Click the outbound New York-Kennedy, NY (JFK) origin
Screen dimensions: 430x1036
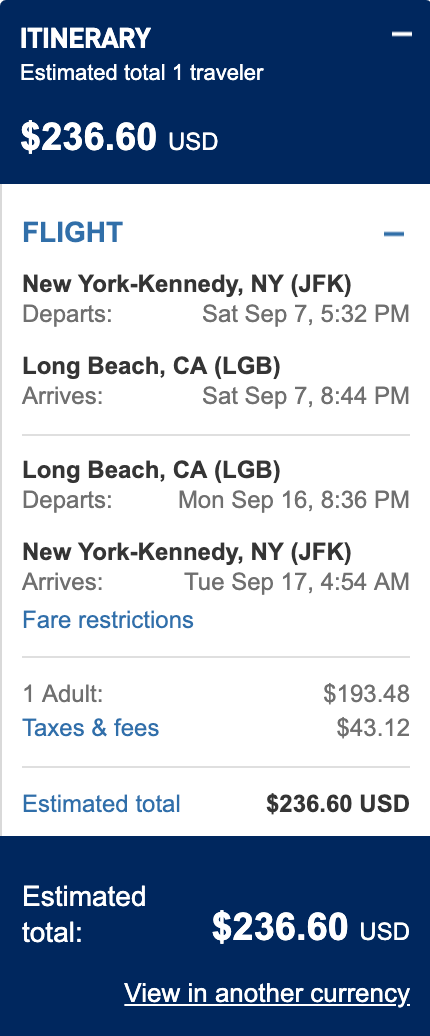click(x=187, y=284)
